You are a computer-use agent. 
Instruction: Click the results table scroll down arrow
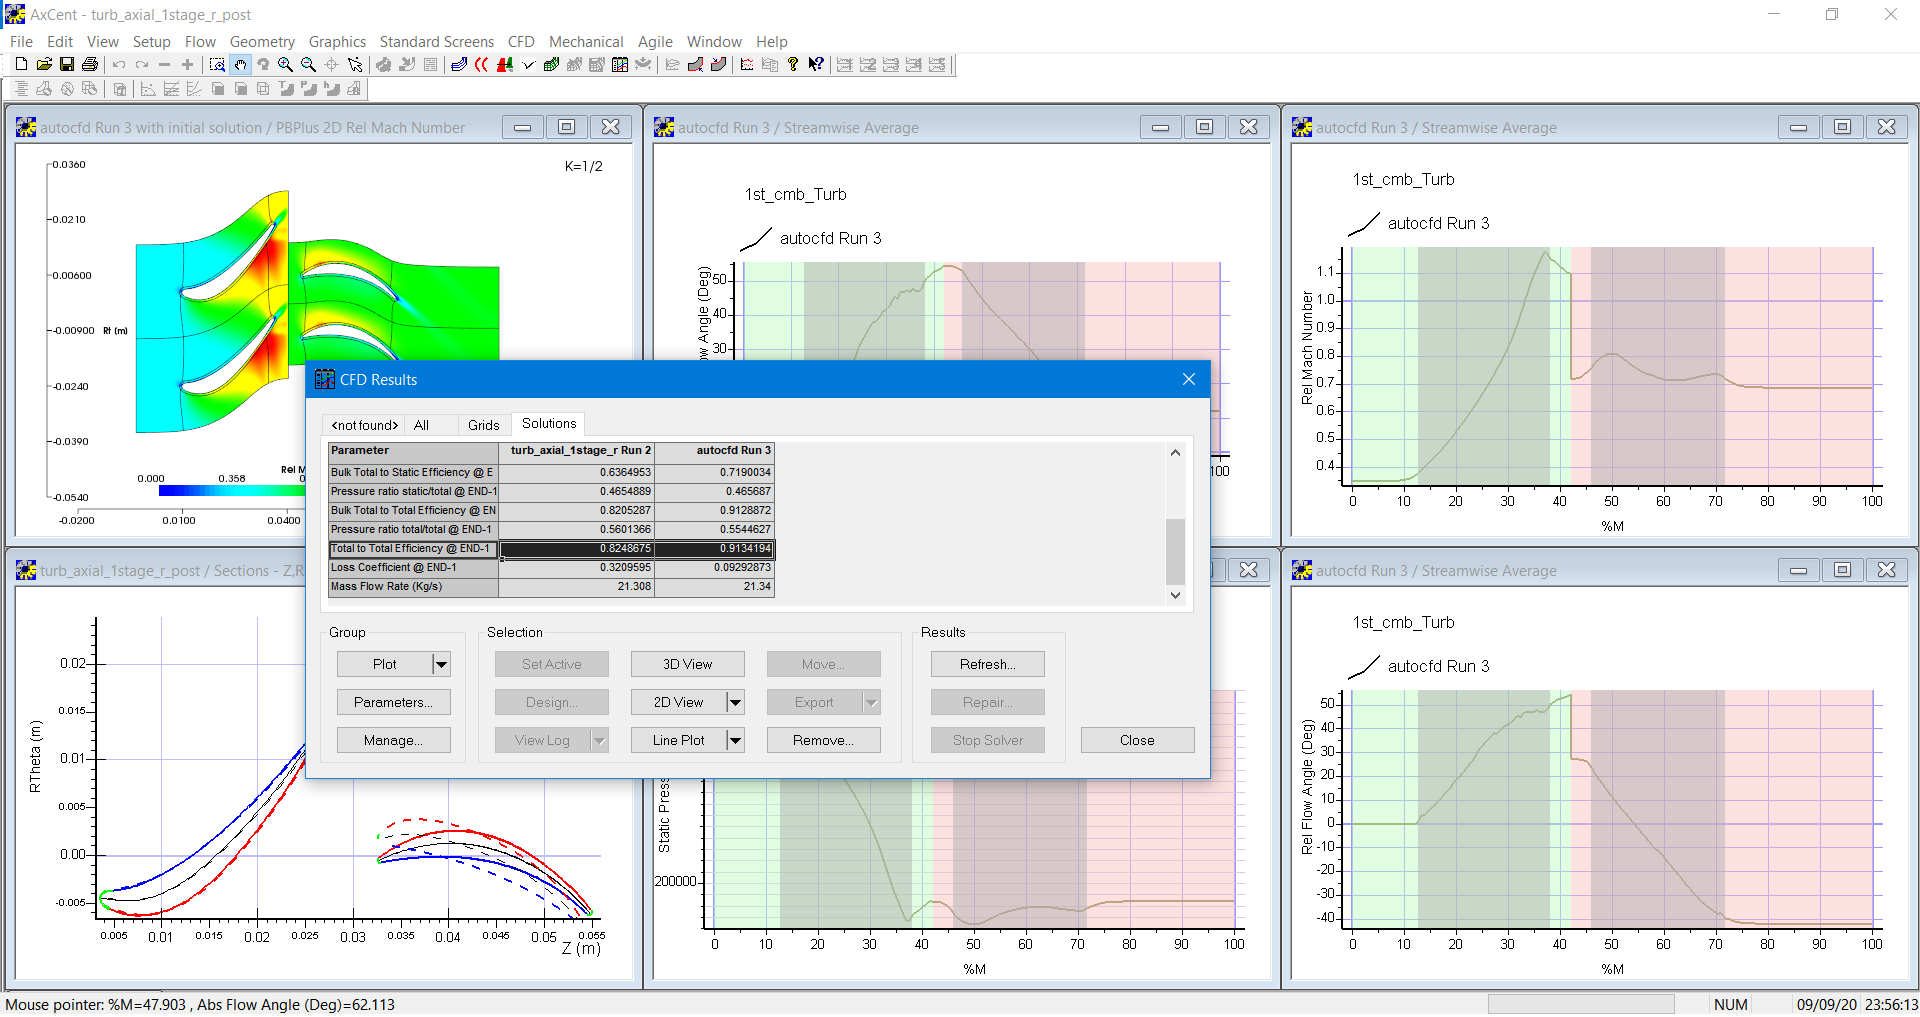(1175, 595)
